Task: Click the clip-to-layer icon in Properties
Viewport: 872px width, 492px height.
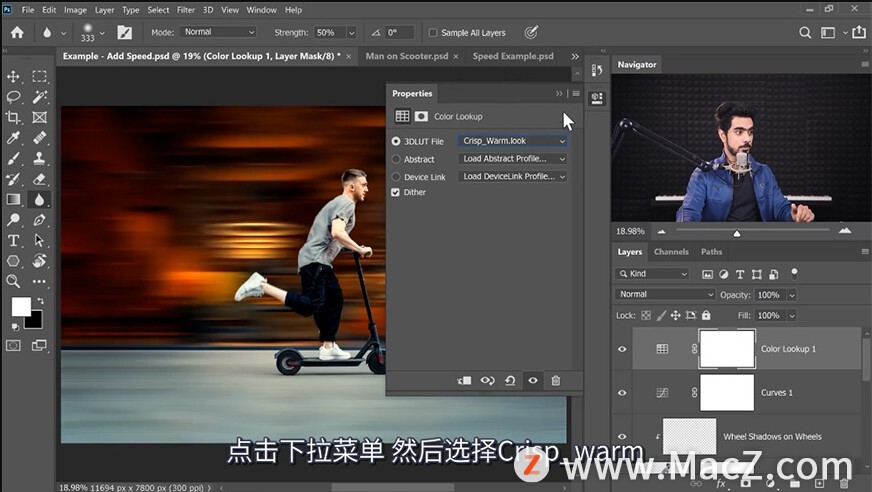Action: click(464, 381)
